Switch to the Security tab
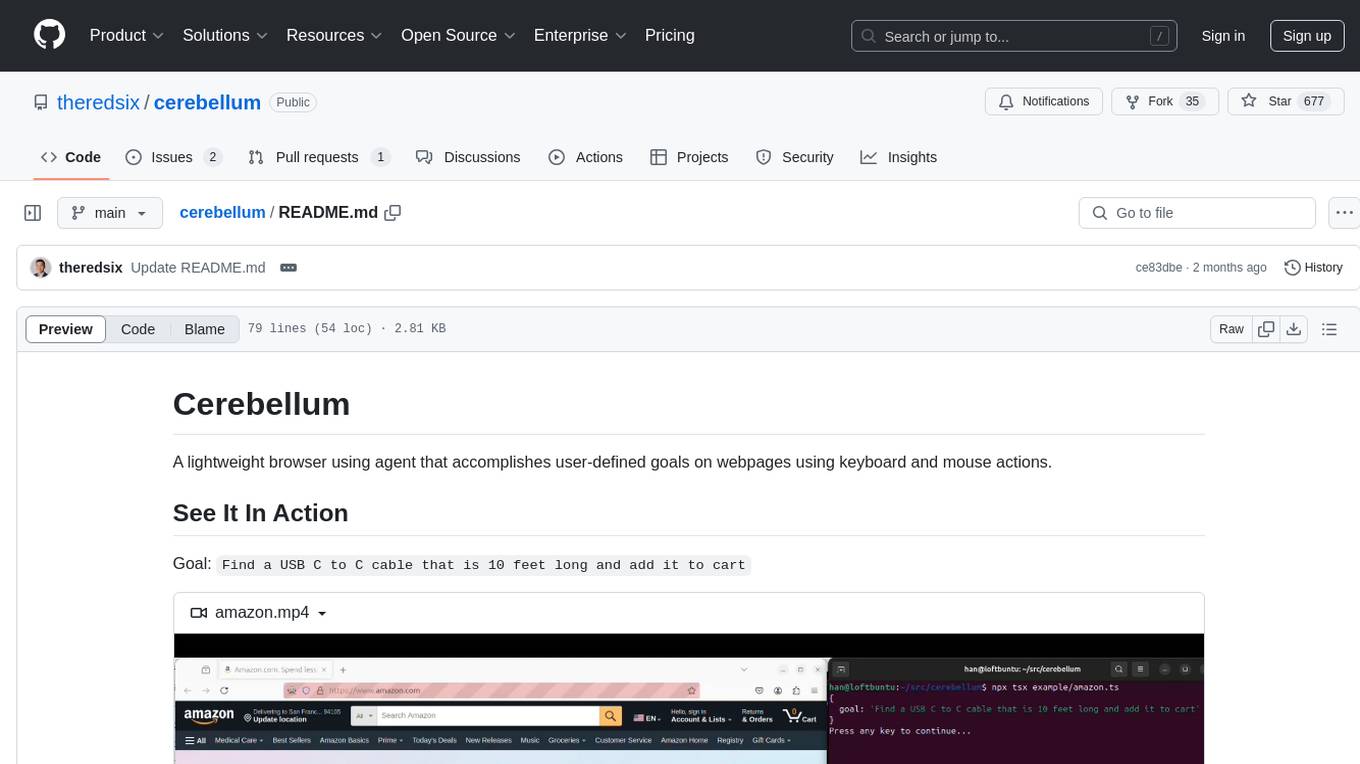This screenshot has width=1360, height=764. tap(795, 157)
